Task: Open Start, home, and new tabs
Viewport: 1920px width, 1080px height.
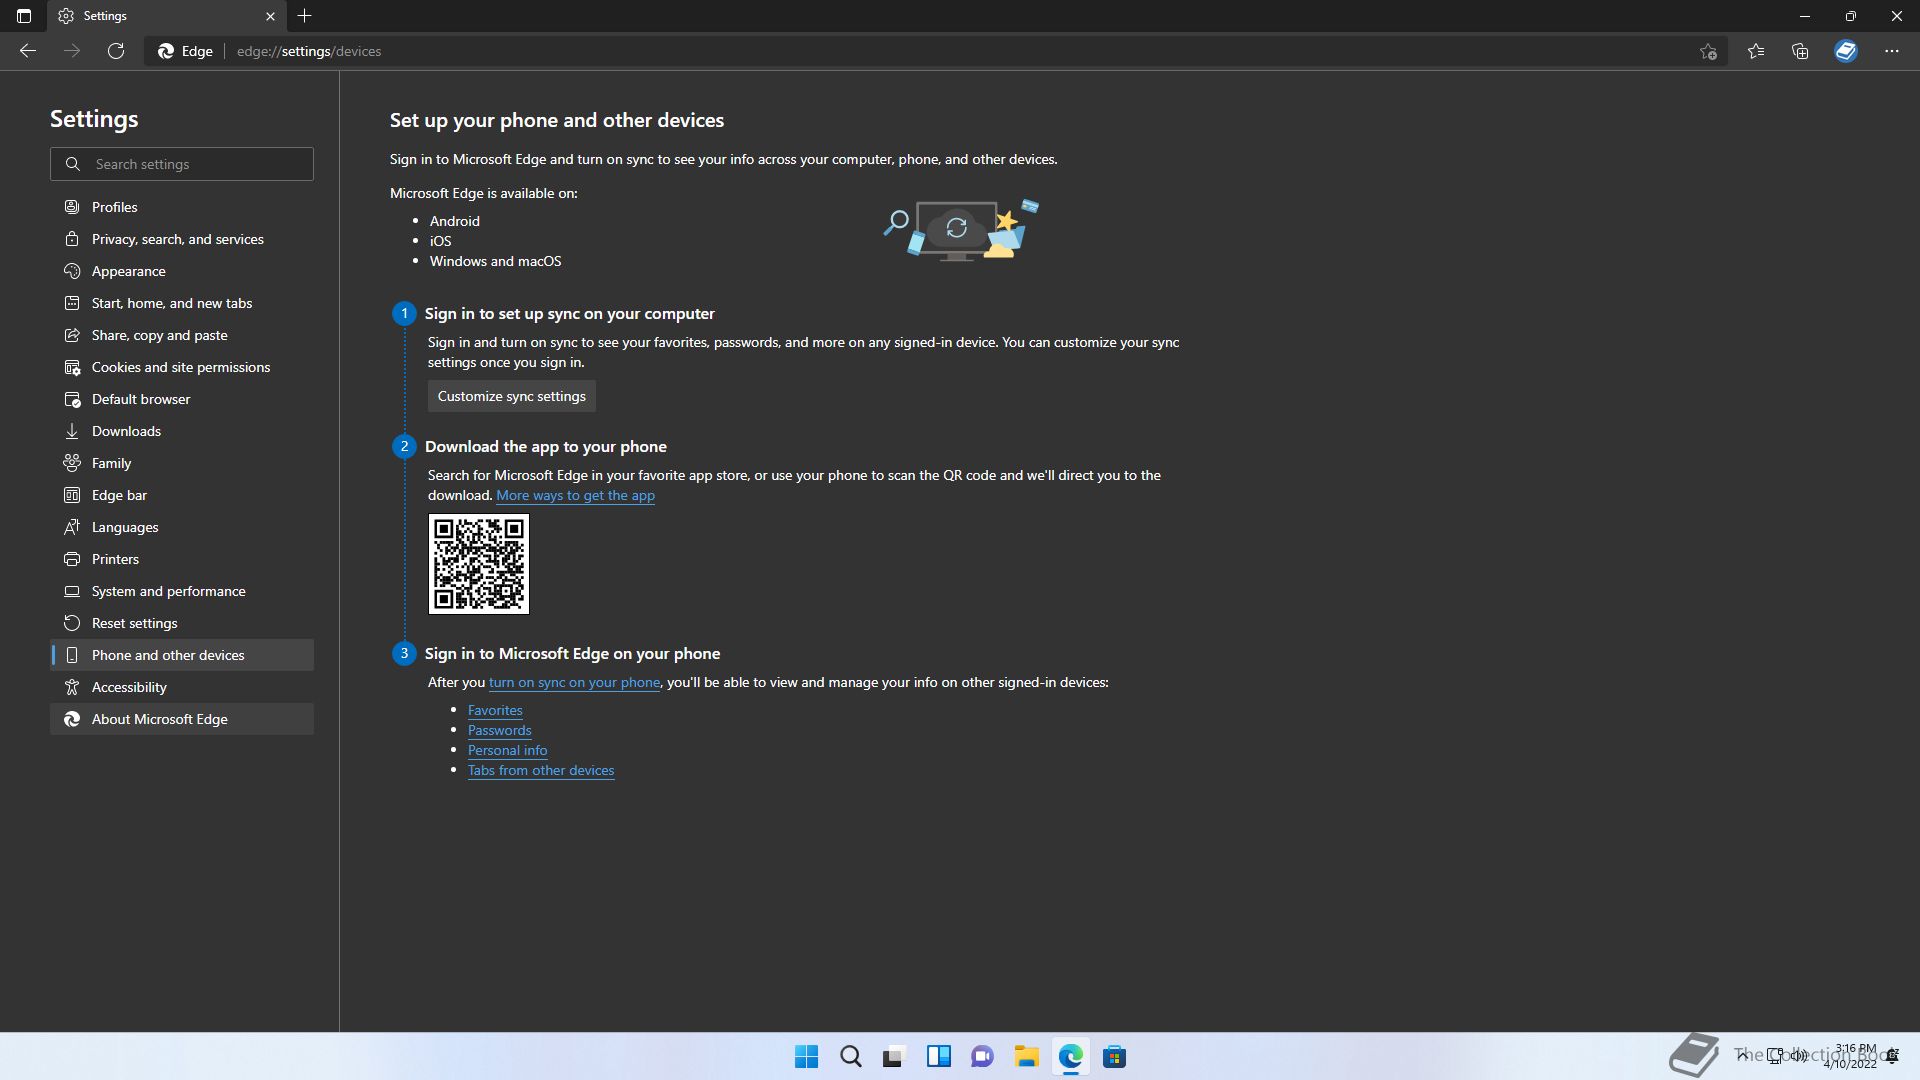Action: pyautogui.click(x=182, y=303)
